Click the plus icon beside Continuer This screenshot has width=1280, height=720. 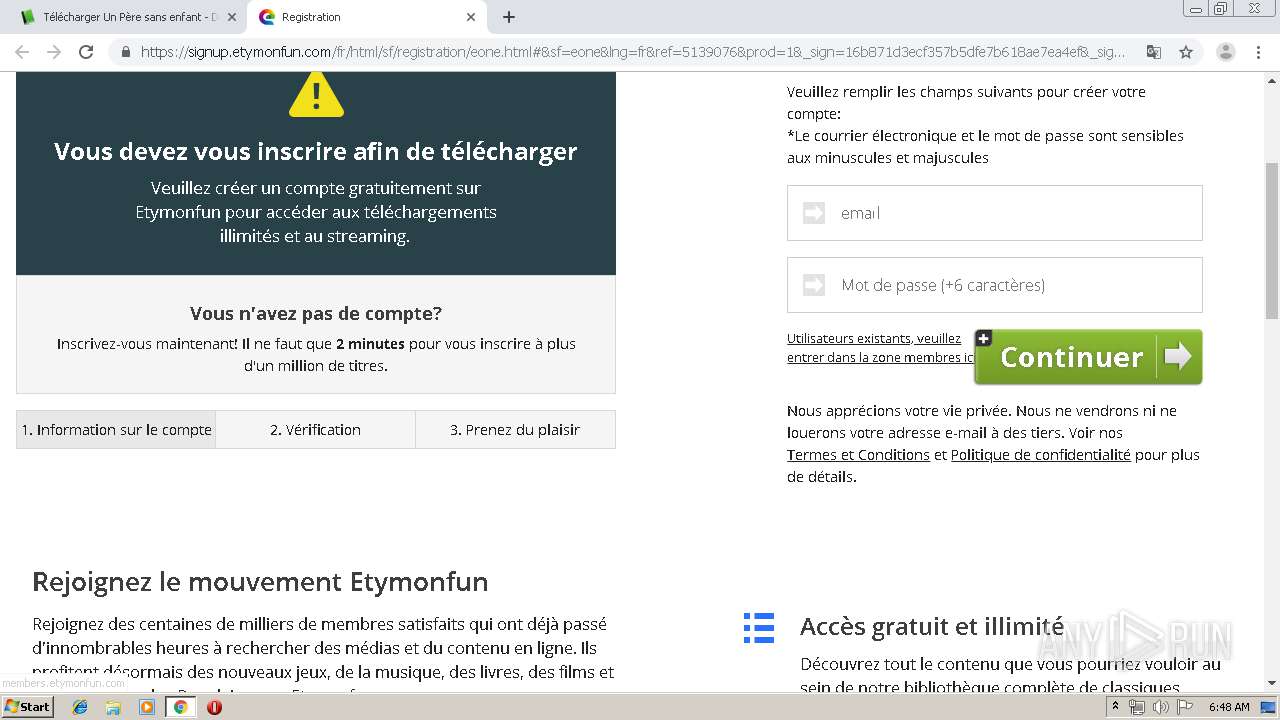click(x=984, y=338)
